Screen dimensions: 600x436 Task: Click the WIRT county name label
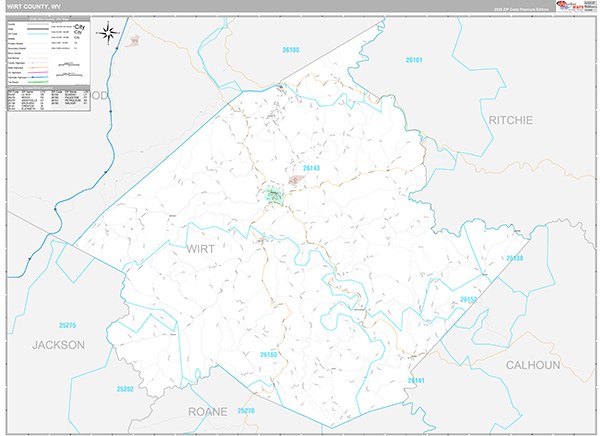[201, 249]
